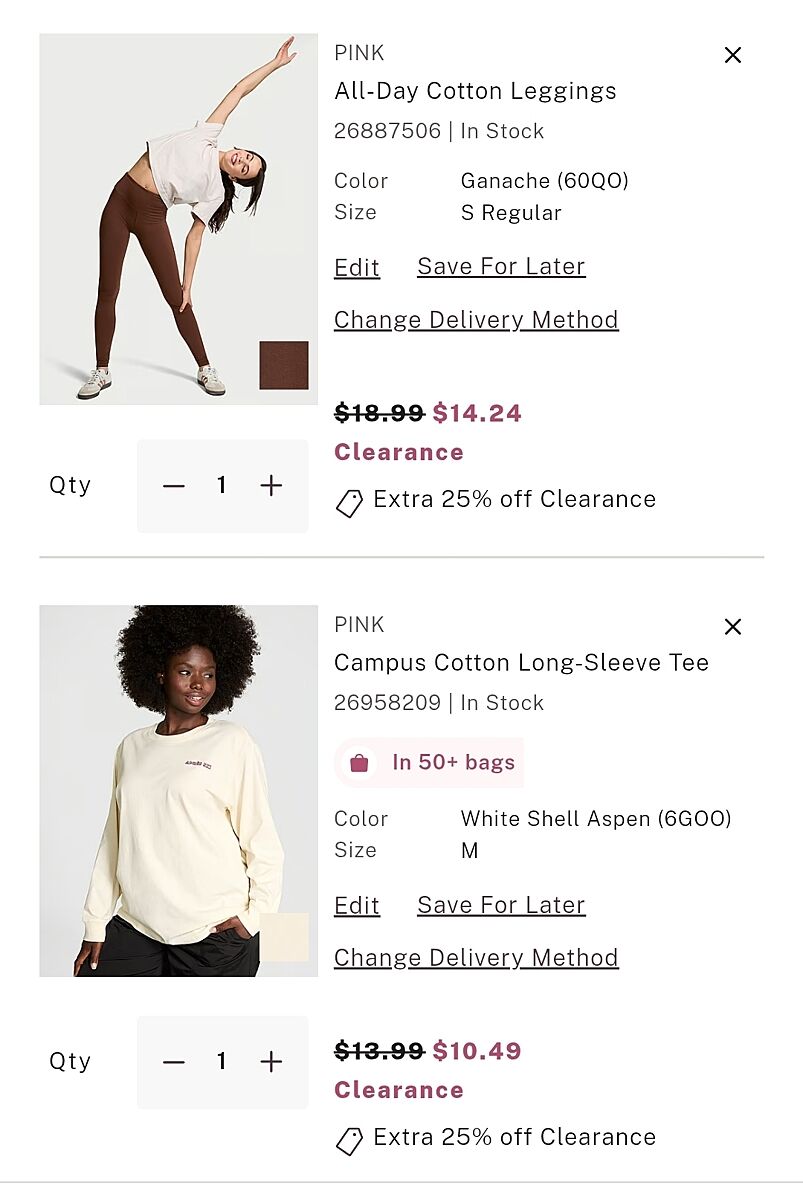Image resolution: width=803 pixels, height=1200 pixels.
Task: Change delivery method for the leggings
Action: point(476,320)
